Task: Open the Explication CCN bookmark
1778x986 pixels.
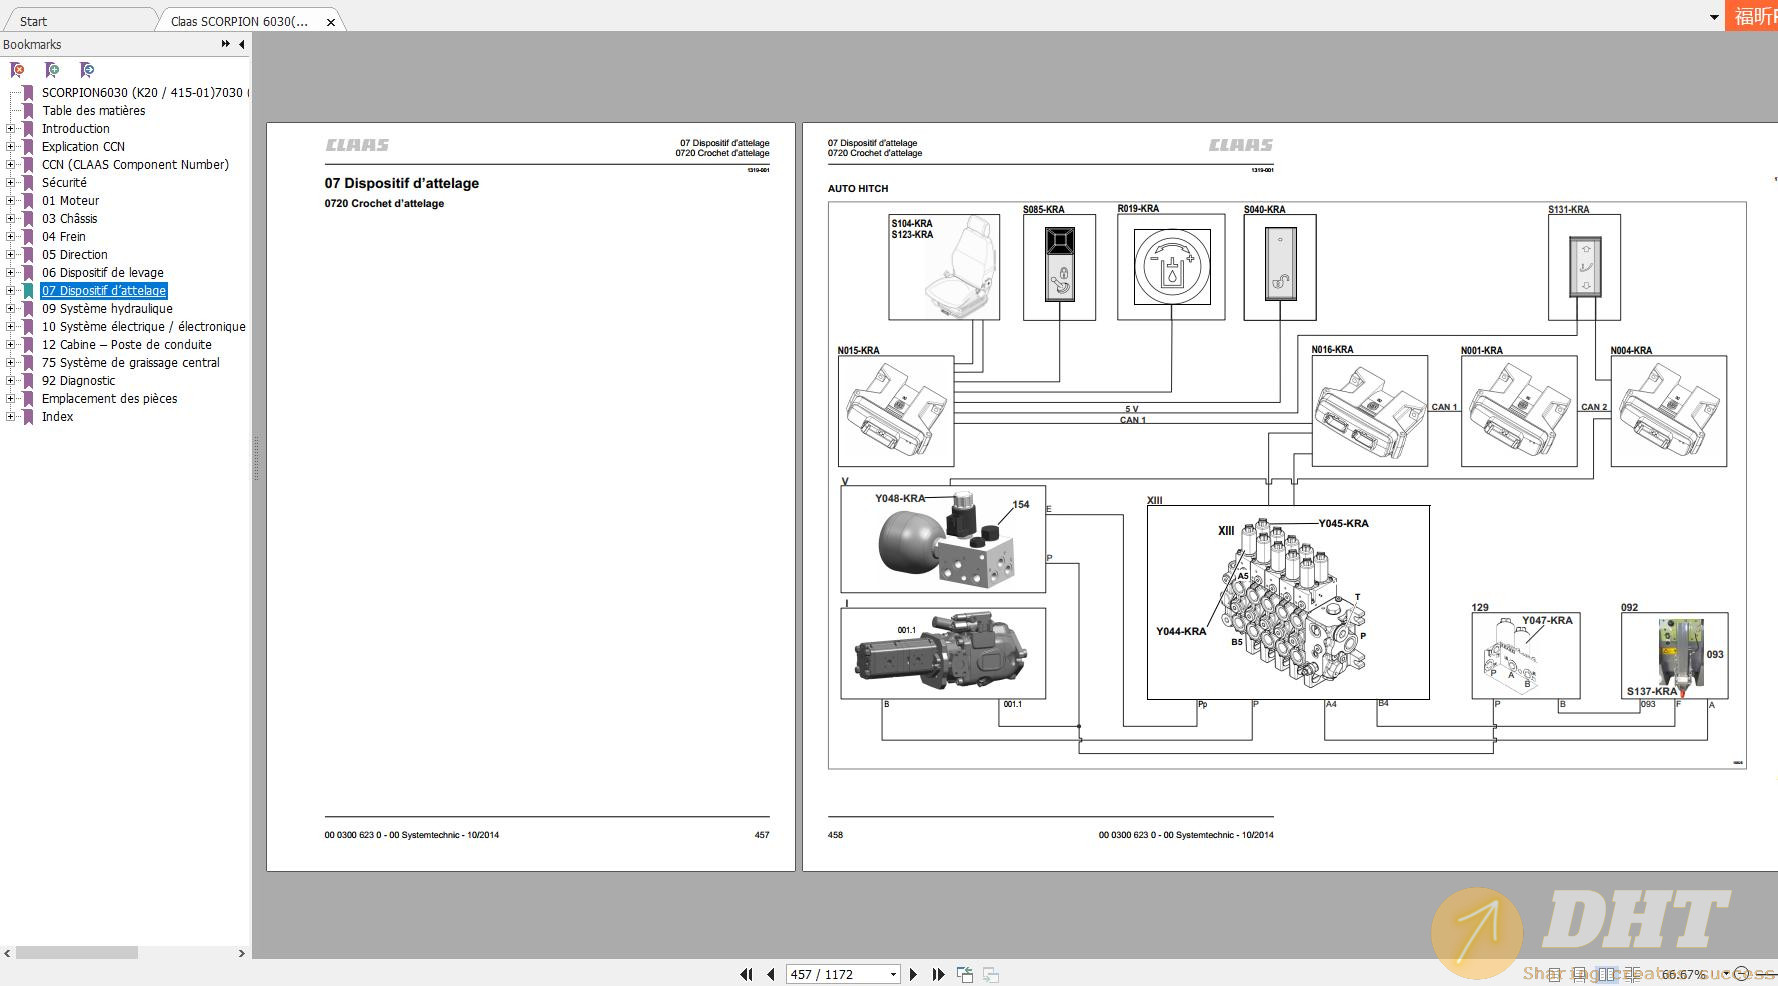Action: point(83,146)
